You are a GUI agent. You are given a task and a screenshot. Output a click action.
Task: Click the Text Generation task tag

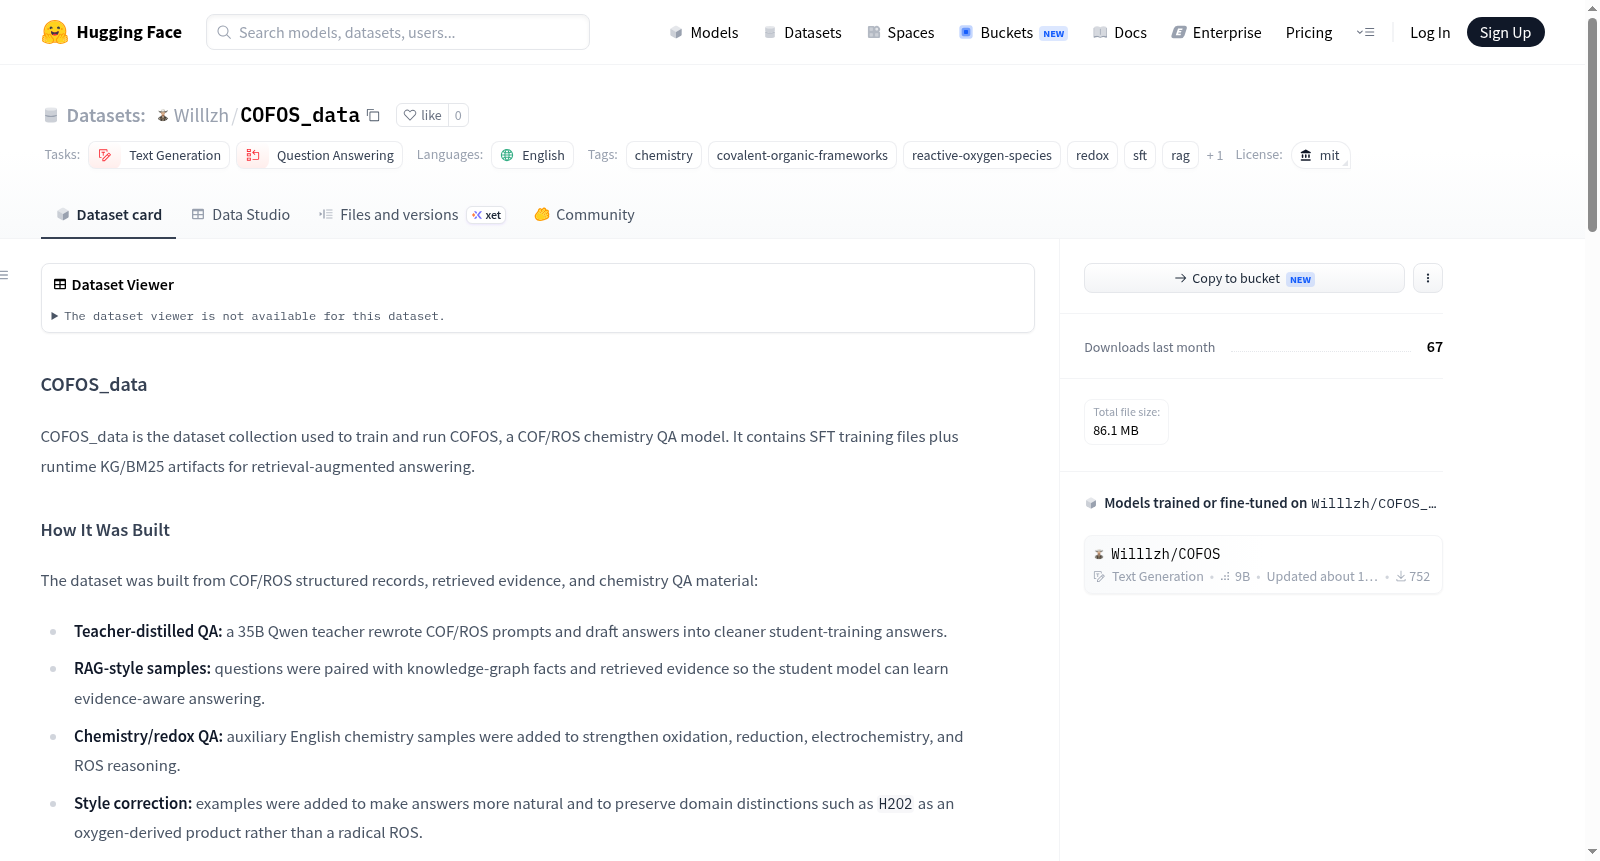[159, 155]
